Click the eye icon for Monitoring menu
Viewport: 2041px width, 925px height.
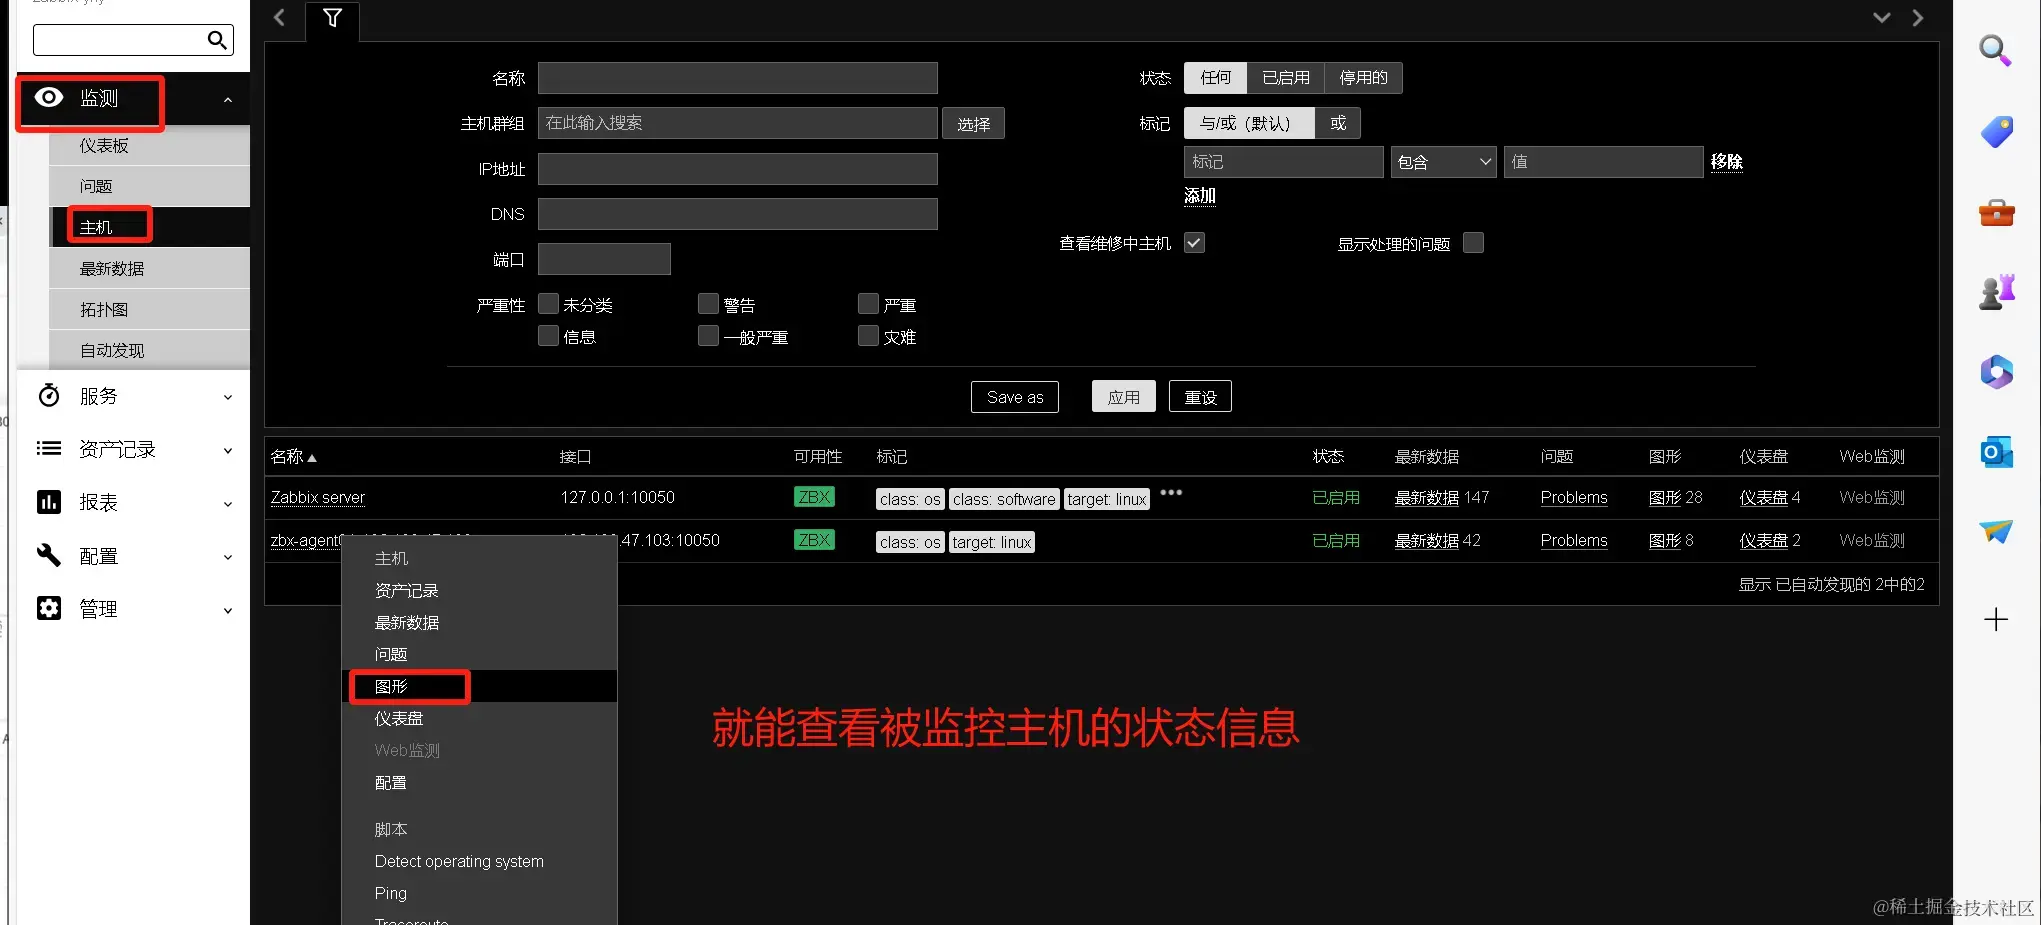click(49, 97)
